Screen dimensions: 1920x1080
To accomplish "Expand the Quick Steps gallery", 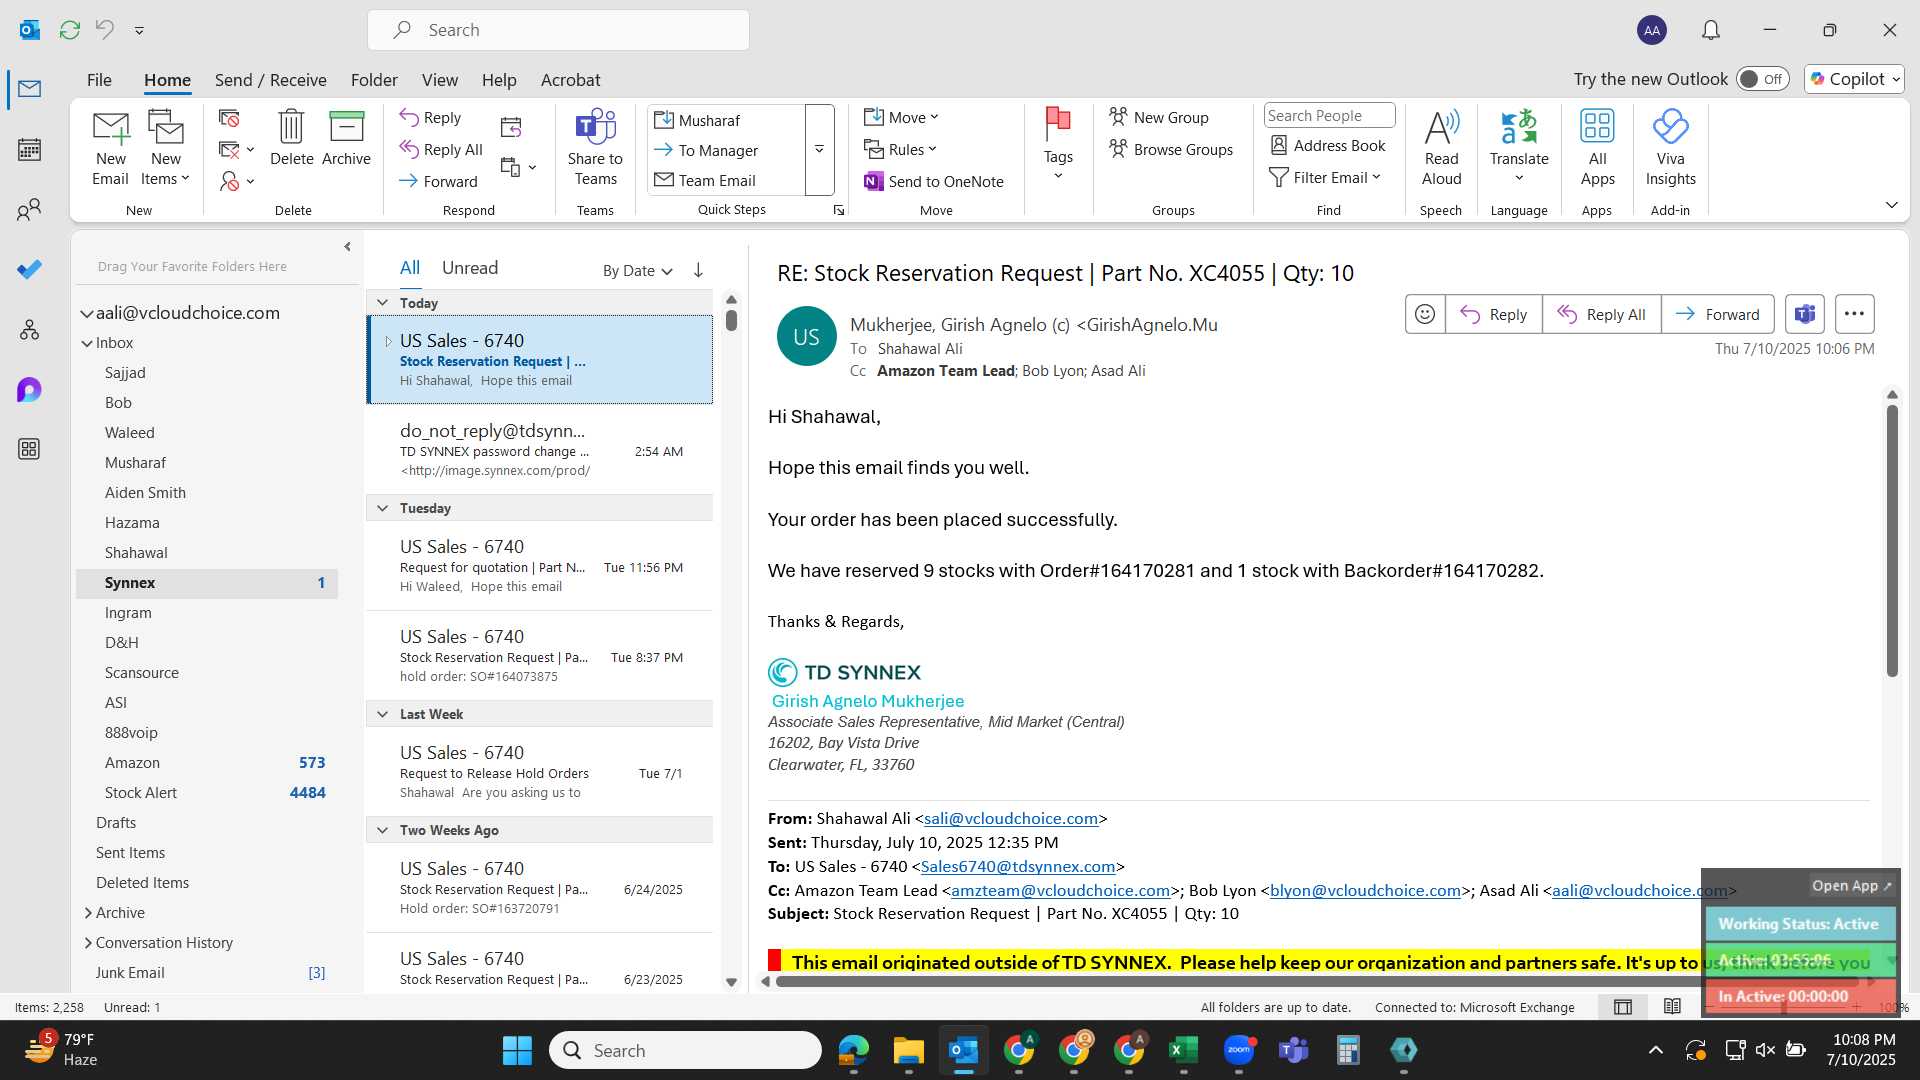I will point(819,150).
